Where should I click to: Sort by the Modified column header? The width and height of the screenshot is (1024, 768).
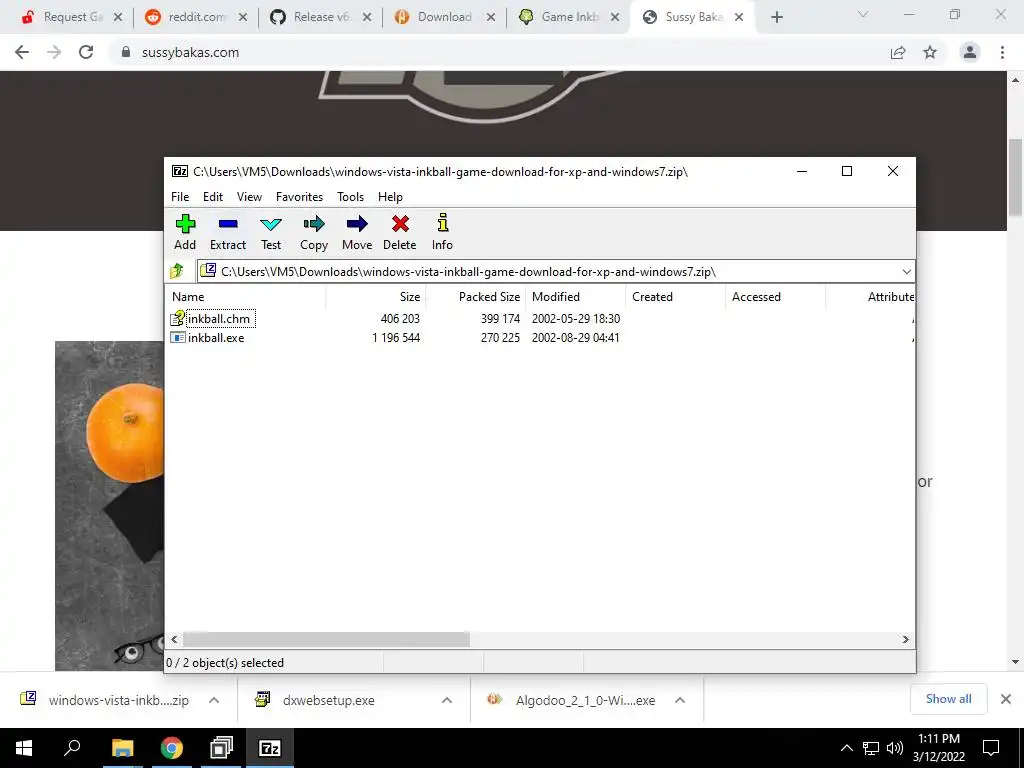[575, 296]
